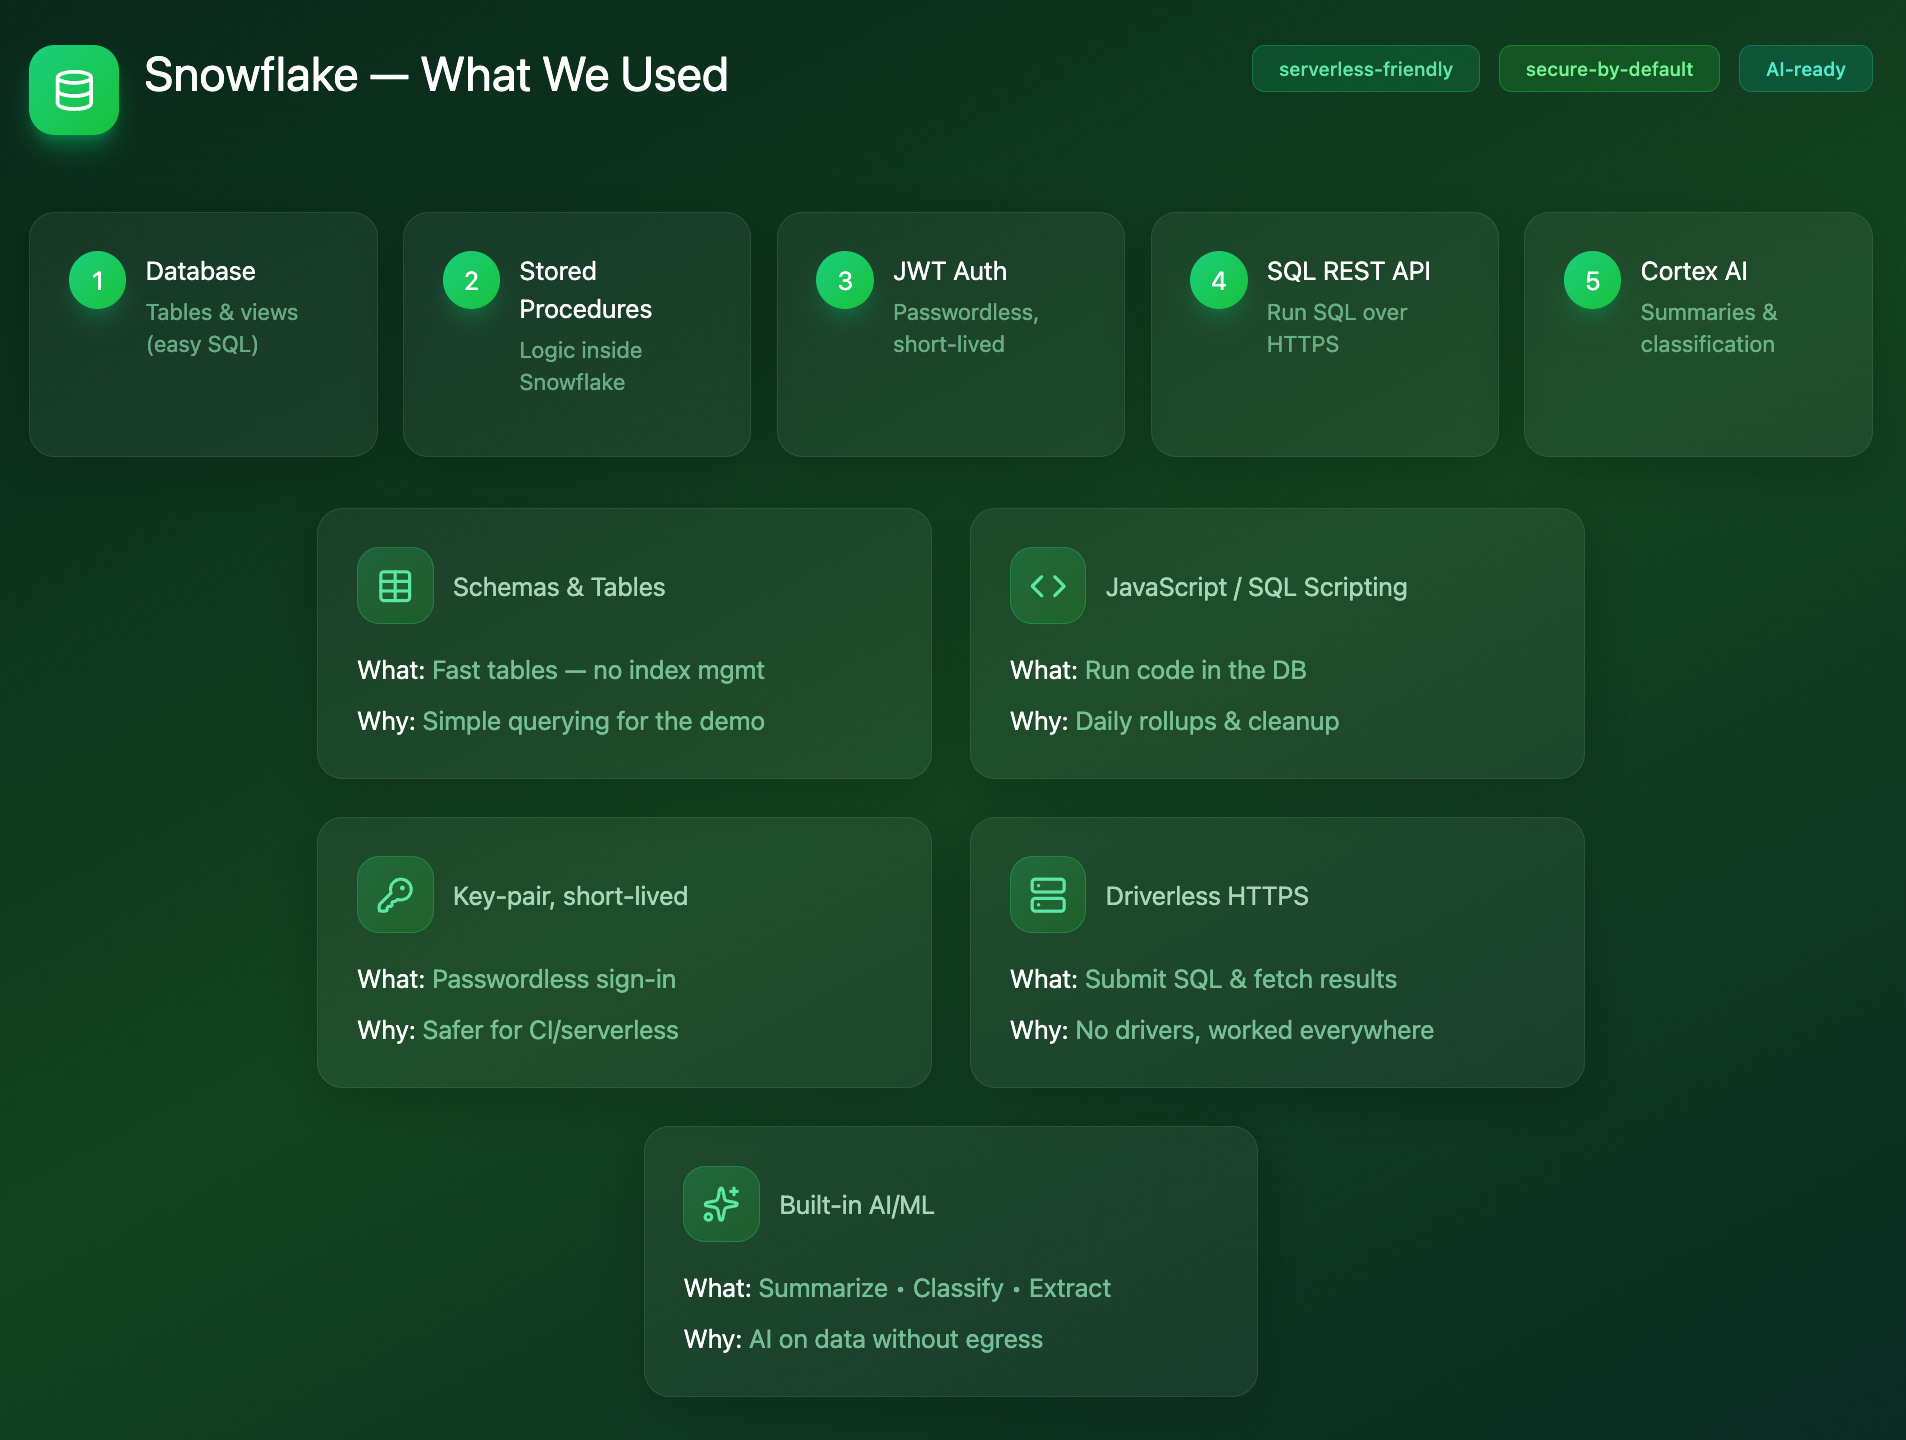Screen dimensions: 1906x1440
Task: Click 'Run code in the DB' text
Action: point(1196,670)
